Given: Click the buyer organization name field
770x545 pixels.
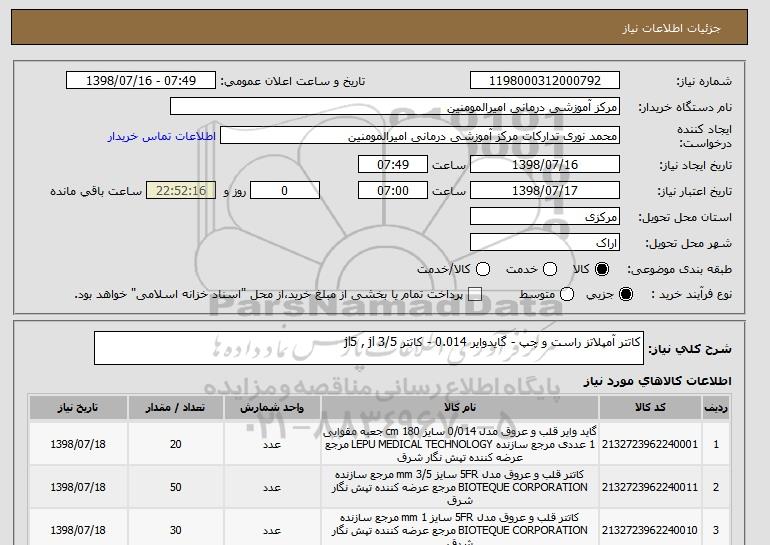Looking at the screenshot, I should click(395, 107).
